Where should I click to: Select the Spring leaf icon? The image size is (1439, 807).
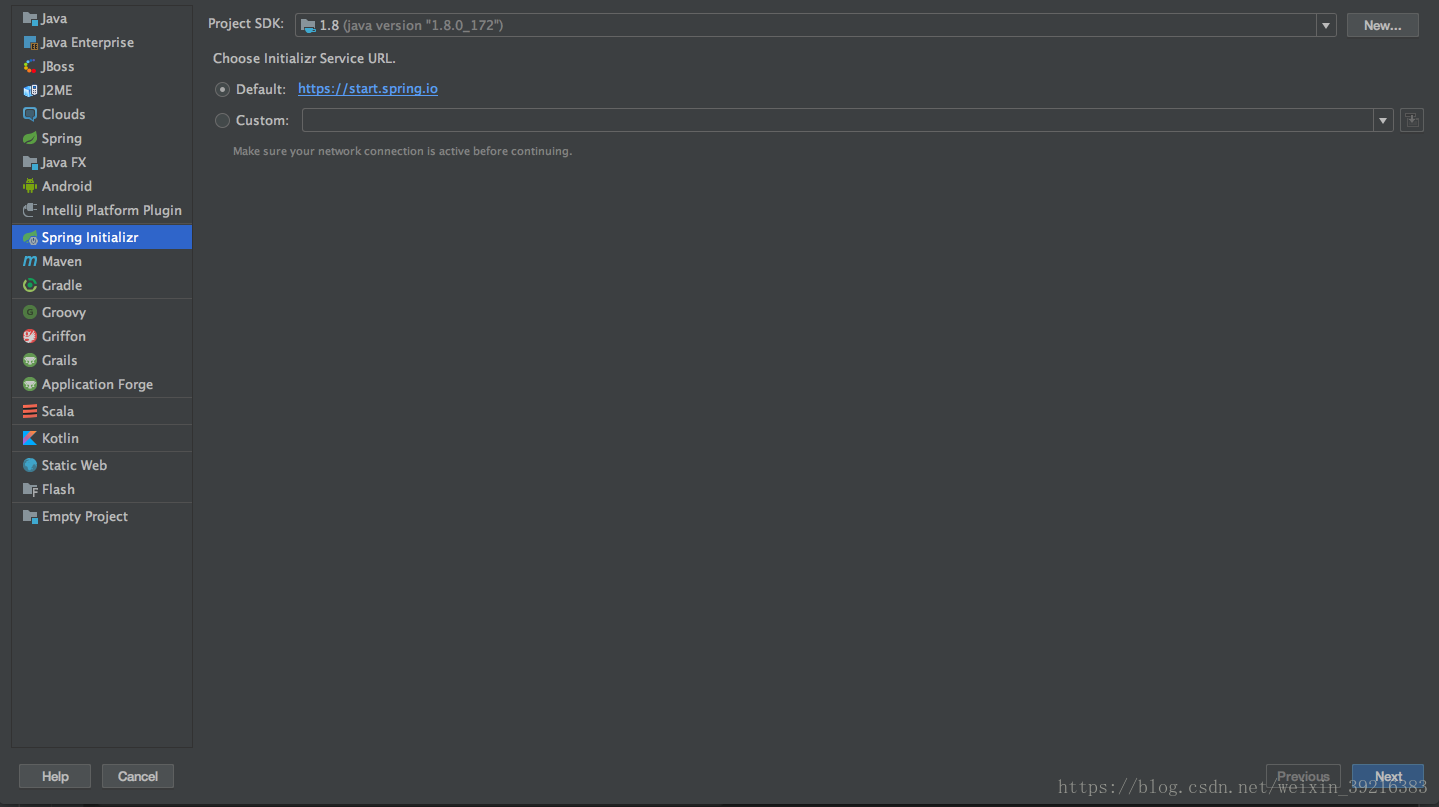coord(30,139)
